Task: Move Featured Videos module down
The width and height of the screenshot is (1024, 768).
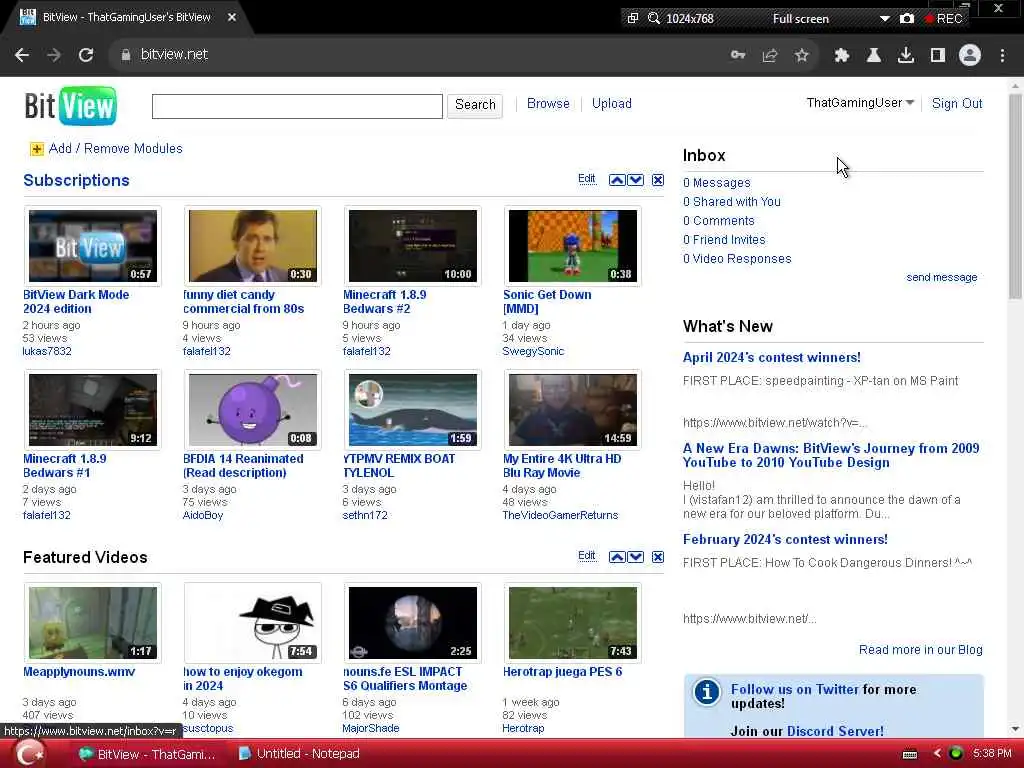Action: 635,556
